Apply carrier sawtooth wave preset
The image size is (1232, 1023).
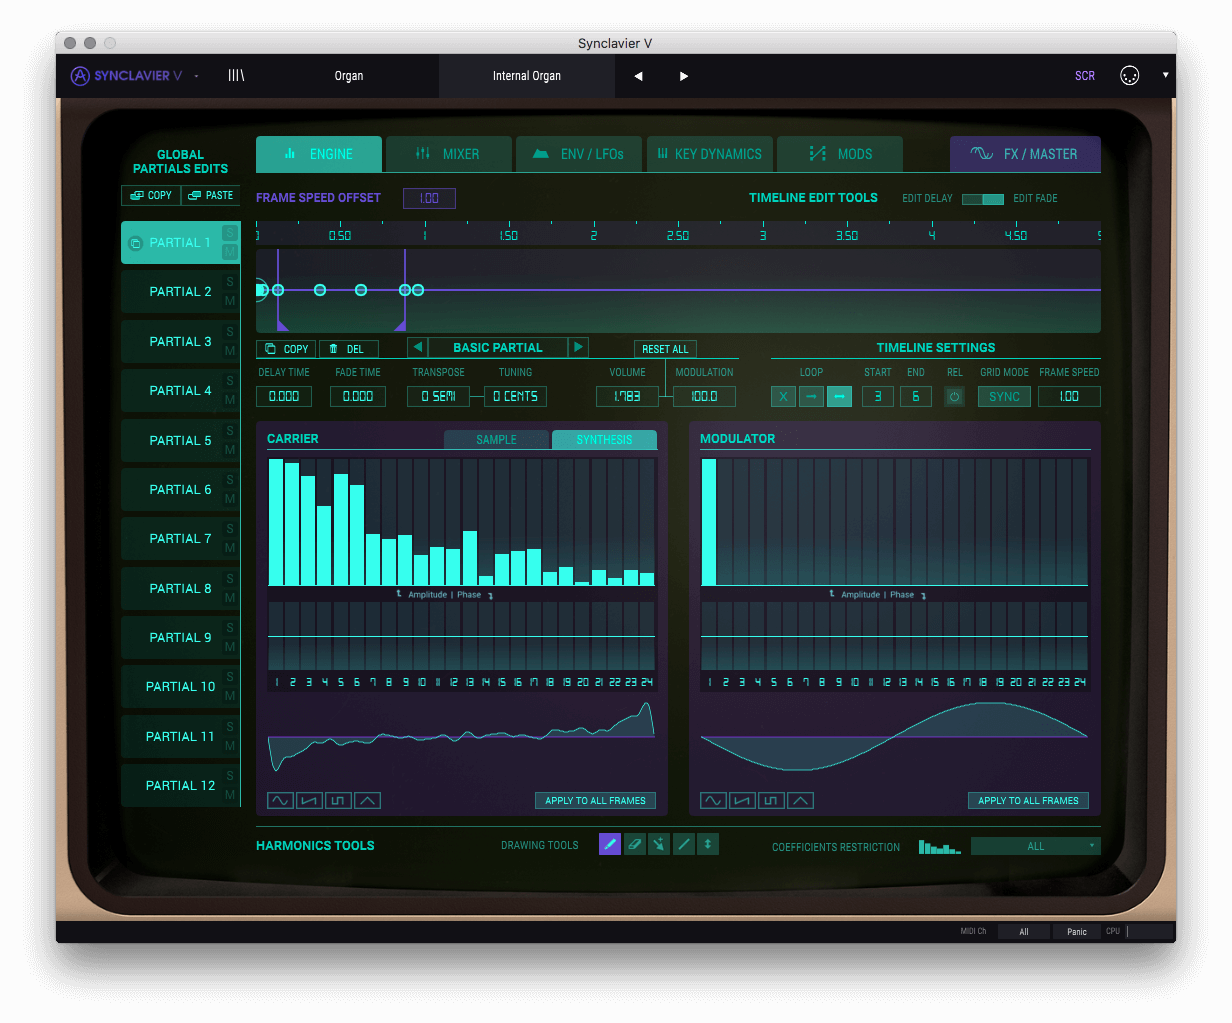pyautogui.click(x=309, y=800)
